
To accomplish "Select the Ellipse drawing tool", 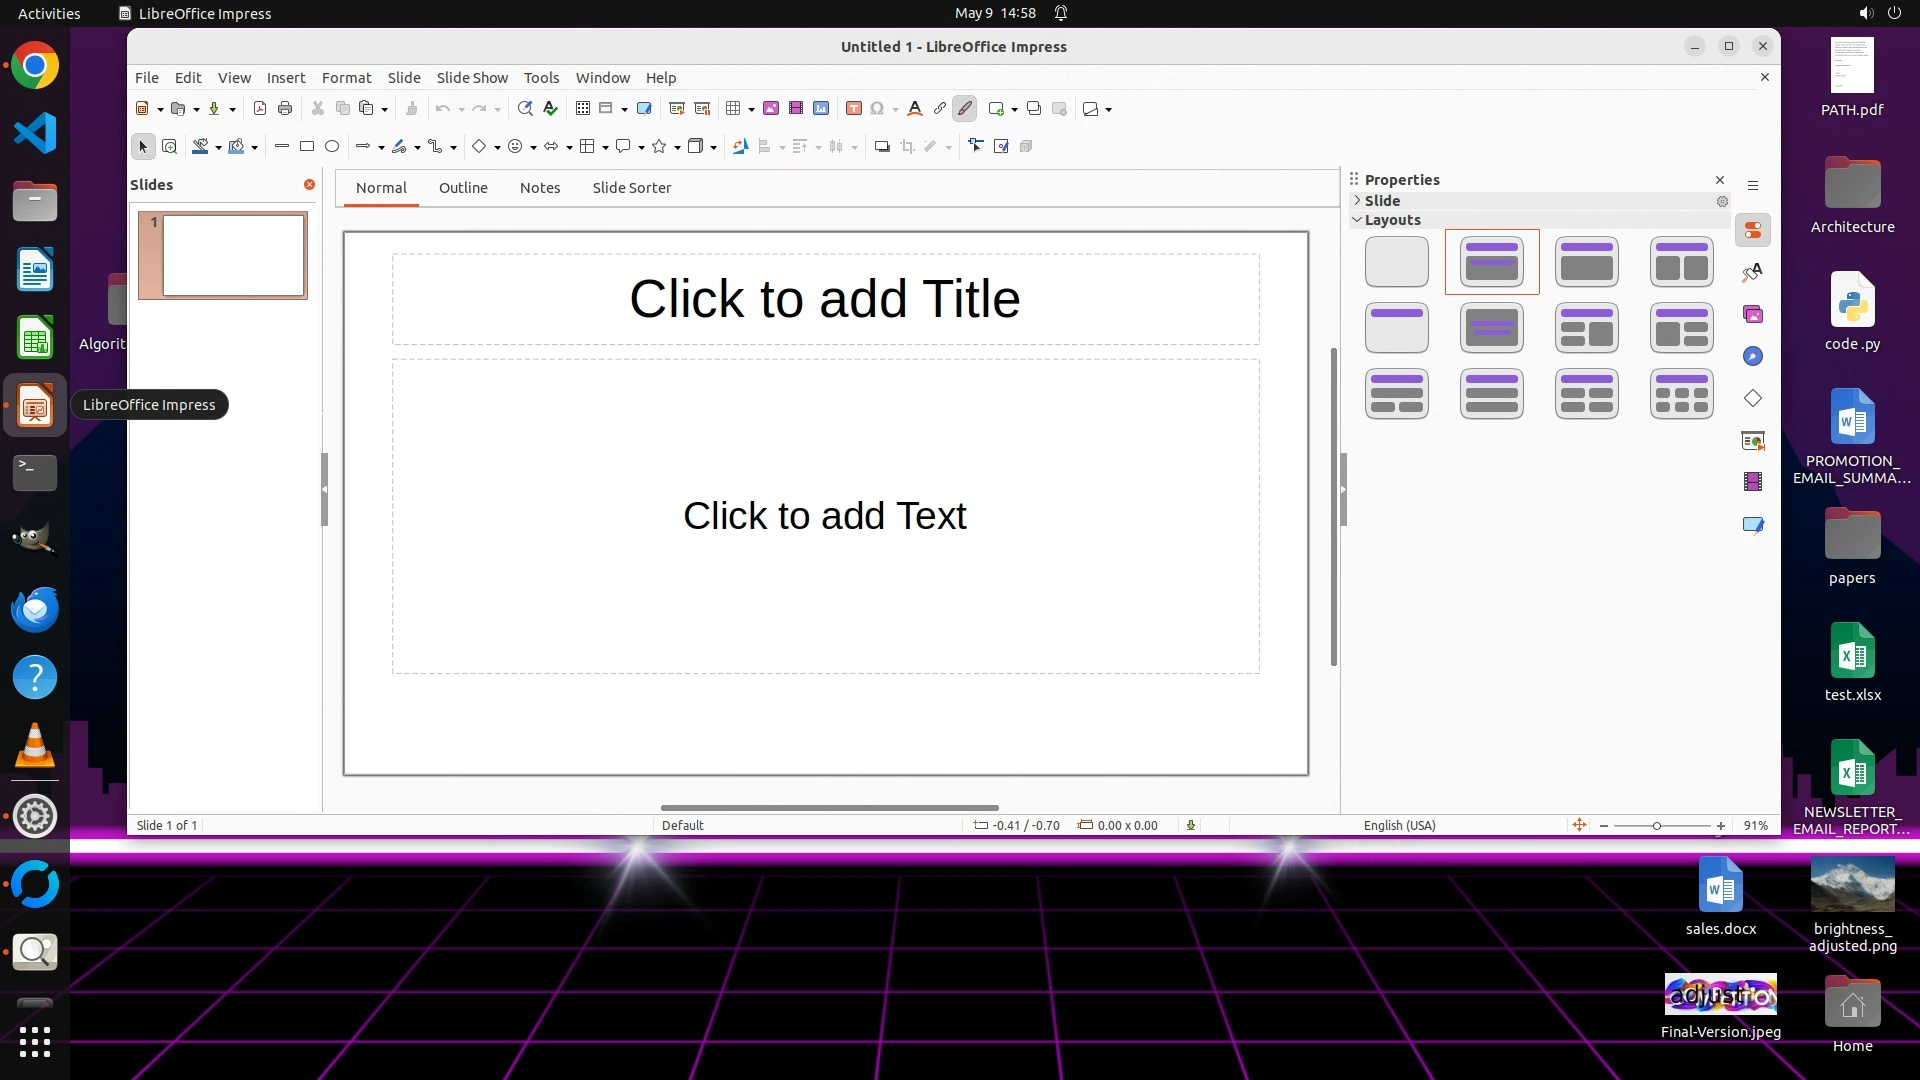I will (x=332, y=146).
